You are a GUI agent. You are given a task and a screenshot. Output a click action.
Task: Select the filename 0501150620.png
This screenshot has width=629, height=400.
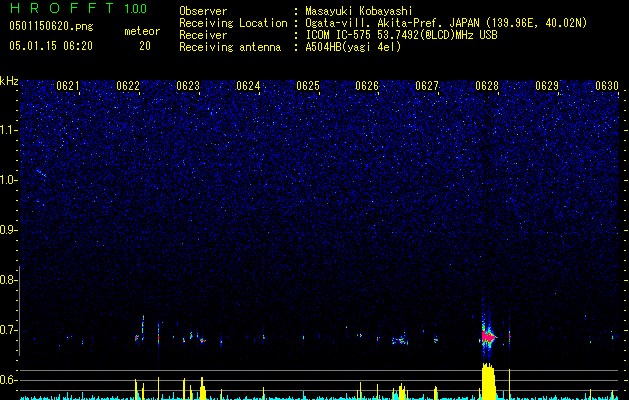[51, 26]
